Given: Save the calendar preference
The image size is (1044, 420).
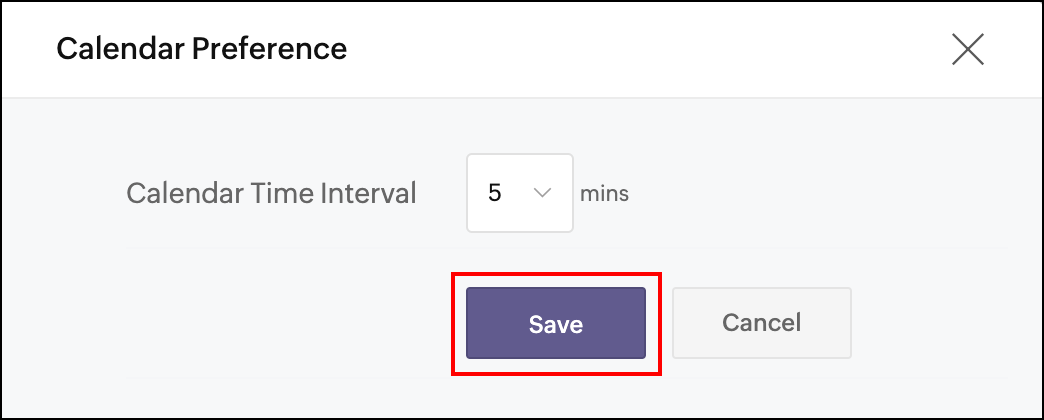Looking at the screenshot, I should [x=556, y=323].
